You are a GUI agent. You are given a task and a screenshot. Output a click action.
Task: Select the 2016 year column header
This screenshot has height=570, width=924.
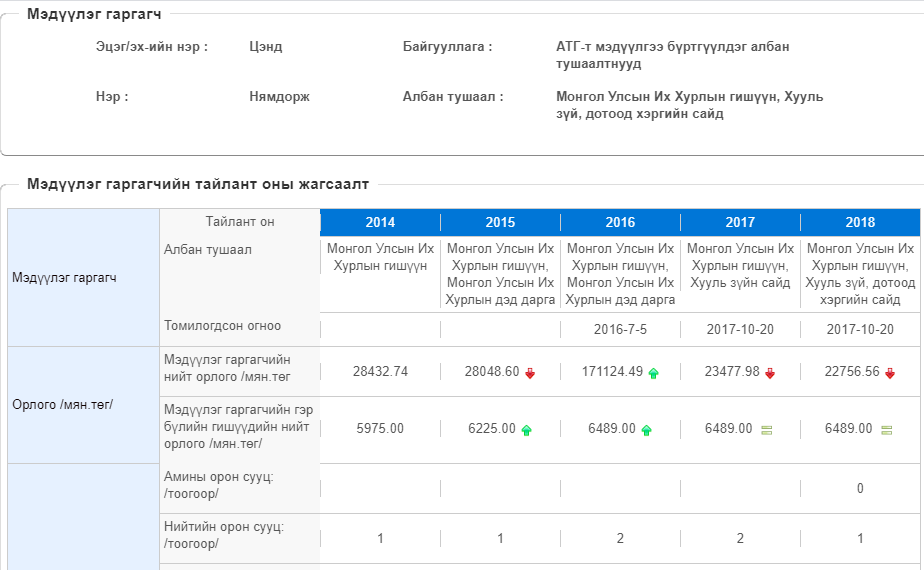[x=620, y=222]
